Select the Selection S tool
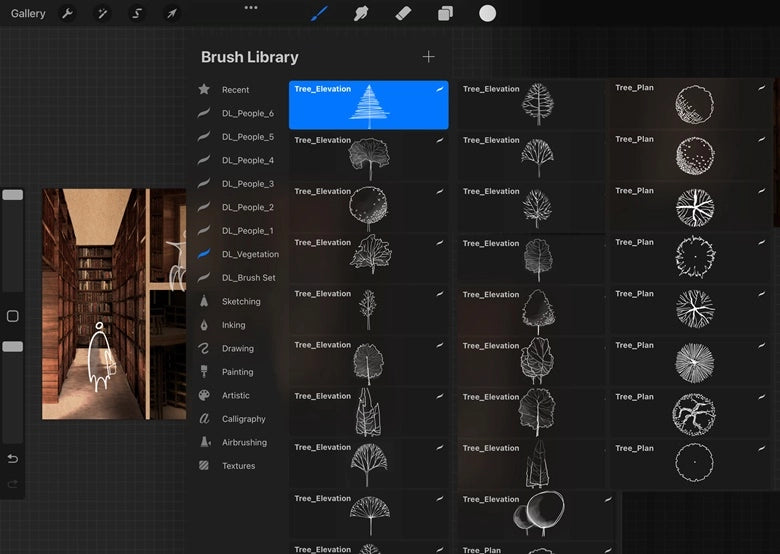 [x=137, y=14]
